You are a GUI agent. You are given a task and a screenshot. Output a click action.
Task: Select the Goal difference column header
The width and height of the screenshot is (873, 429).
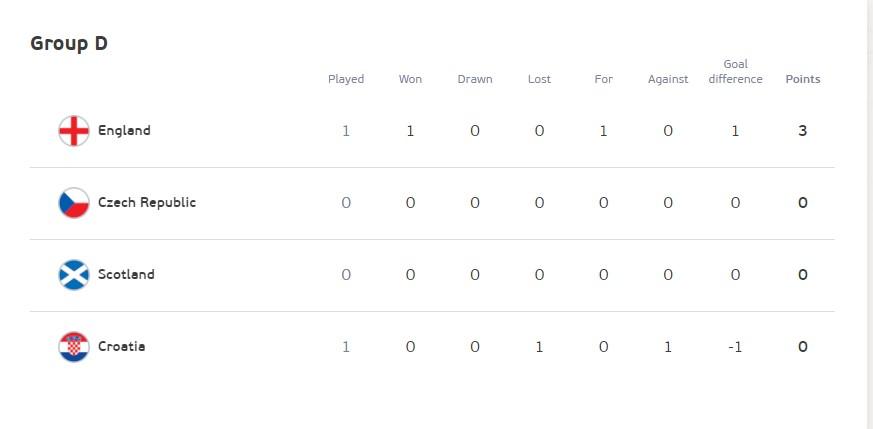(735, 72)
